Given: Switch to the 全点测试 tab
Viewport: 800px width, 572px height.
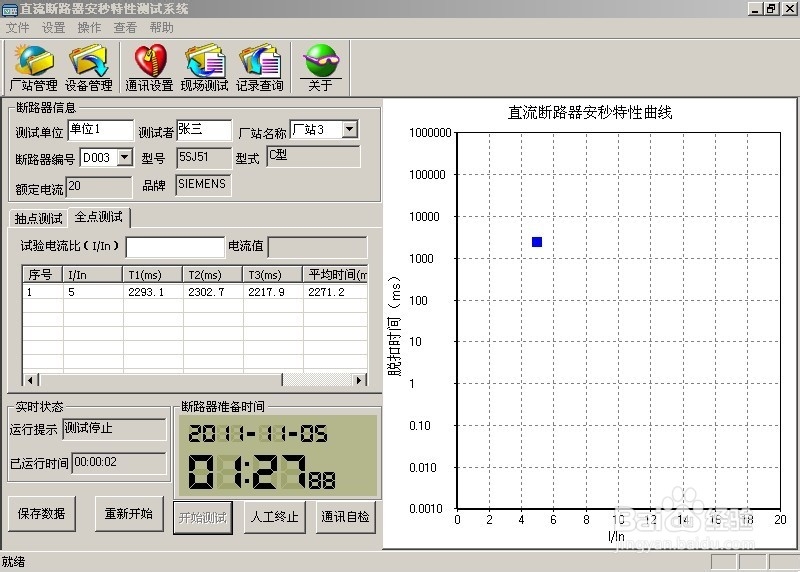Looking at the screenshot, I should click(99, 217).
